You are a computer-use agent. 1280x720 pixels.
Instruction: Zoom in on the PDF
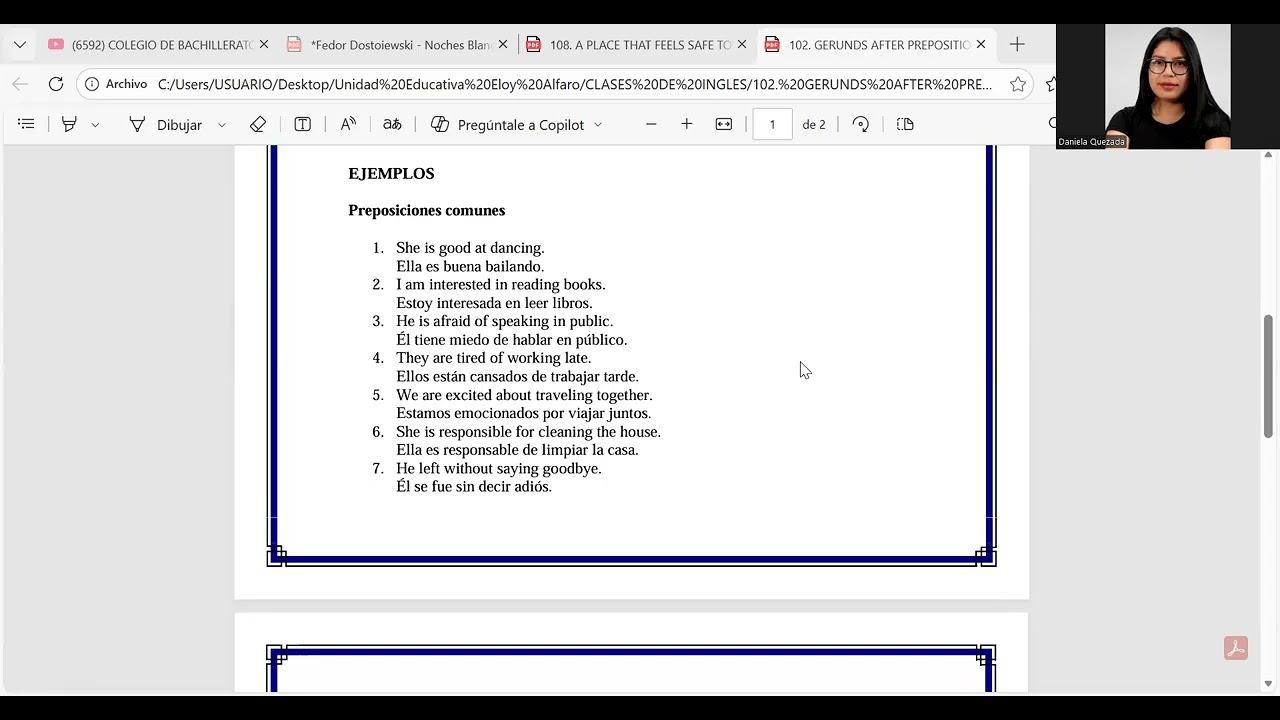686,124
